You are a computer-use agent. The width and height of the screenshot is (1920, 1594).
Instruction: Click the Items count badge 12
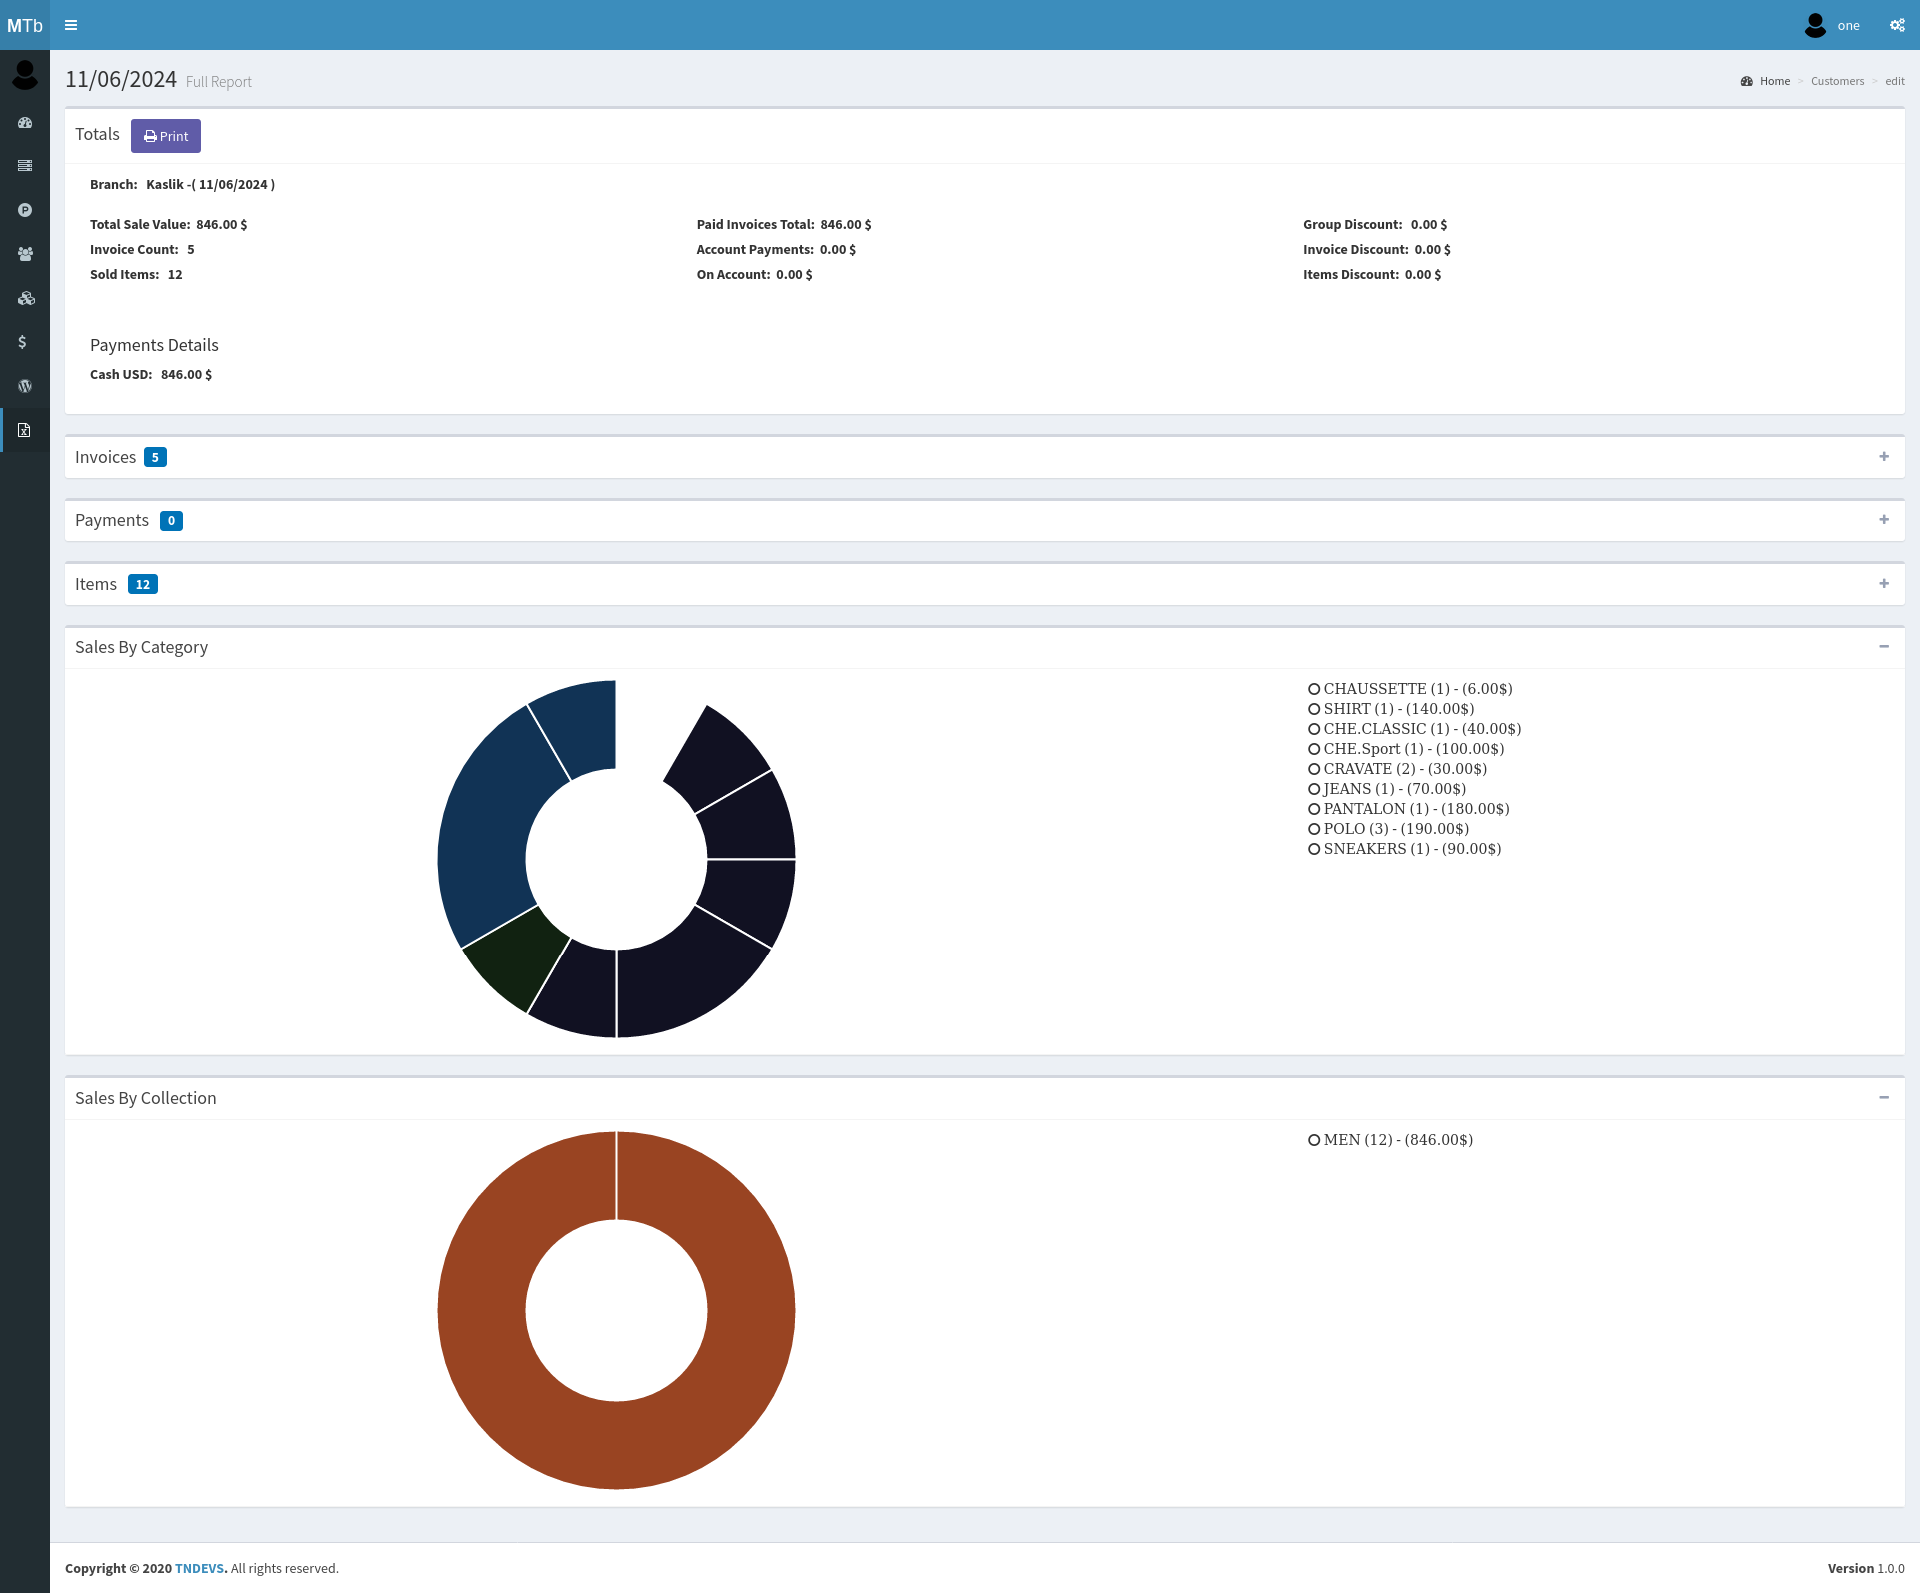click(143, 585)
